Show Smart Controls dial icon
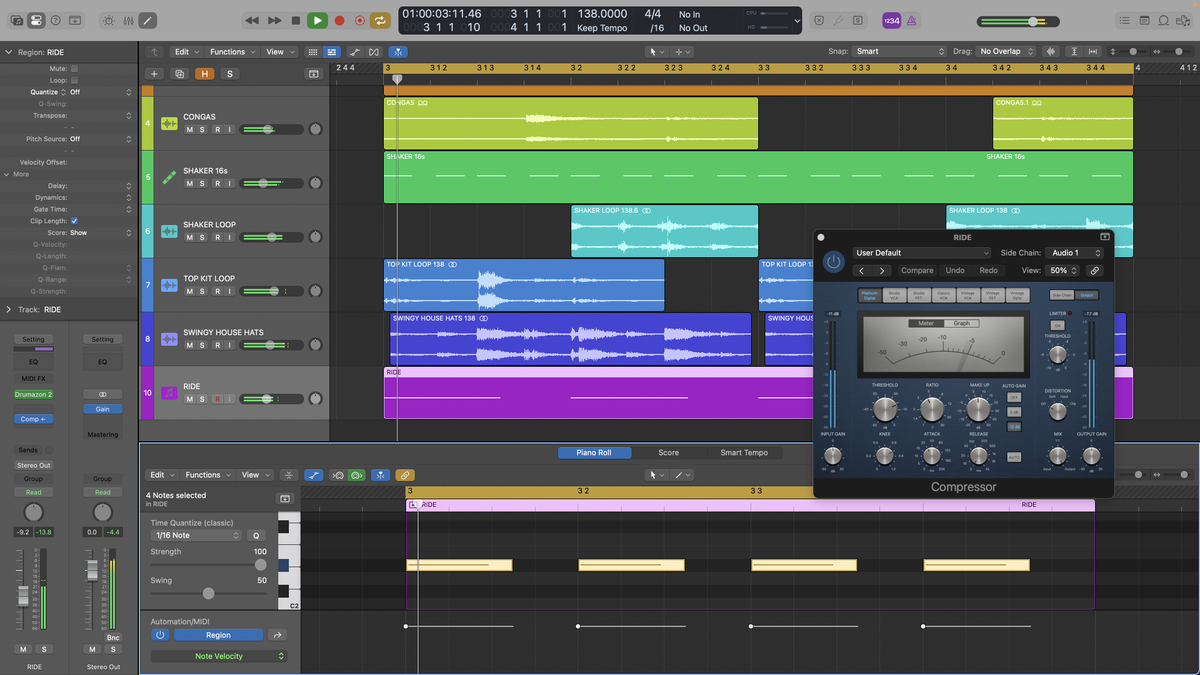 109,20
